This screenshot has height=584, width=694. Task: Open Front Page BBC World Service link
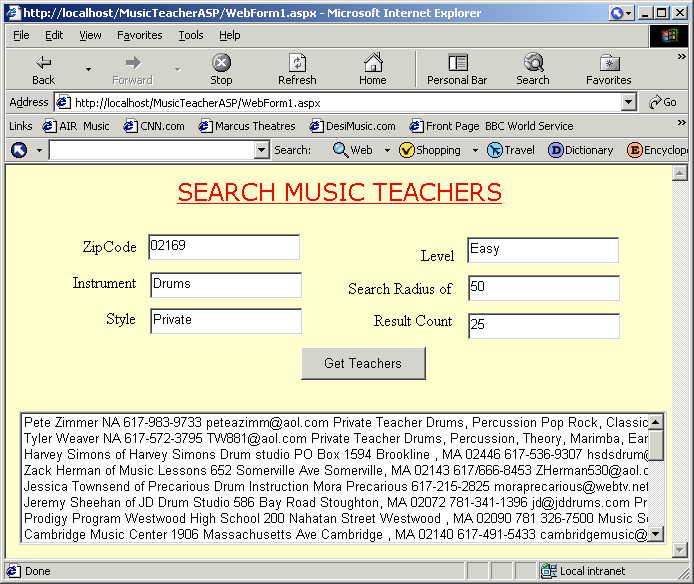[x=491, y=126]
